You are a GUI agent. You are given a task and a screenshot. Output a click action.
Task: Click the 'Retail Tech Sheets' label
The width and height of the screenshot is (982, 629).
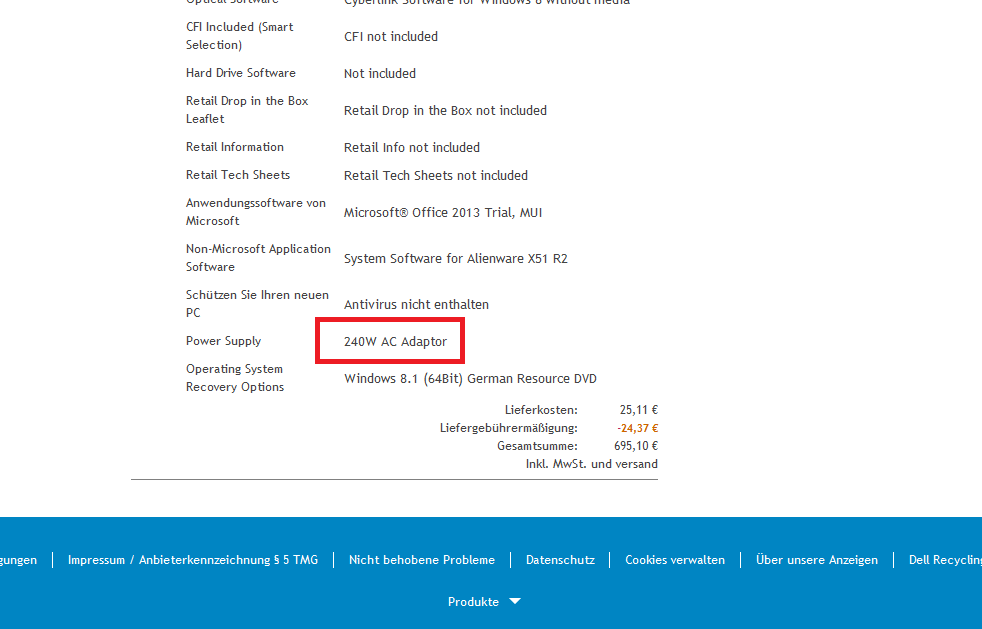pos(237,175)
